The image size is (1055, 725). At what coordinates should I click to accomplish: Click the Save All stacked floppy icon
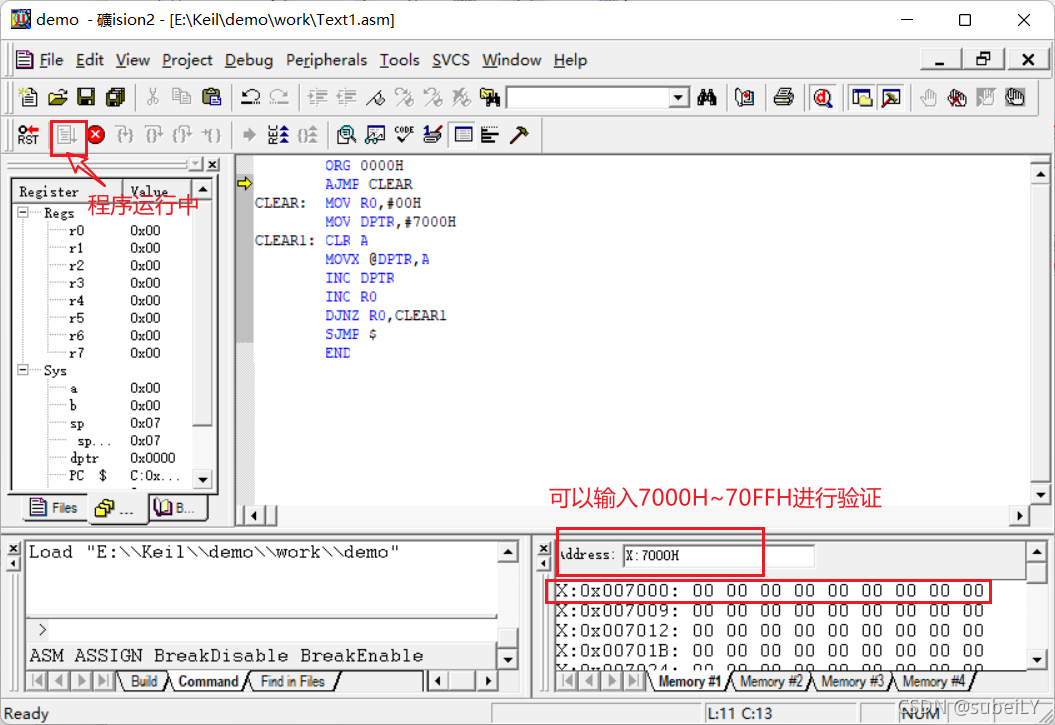coord(116,98)
